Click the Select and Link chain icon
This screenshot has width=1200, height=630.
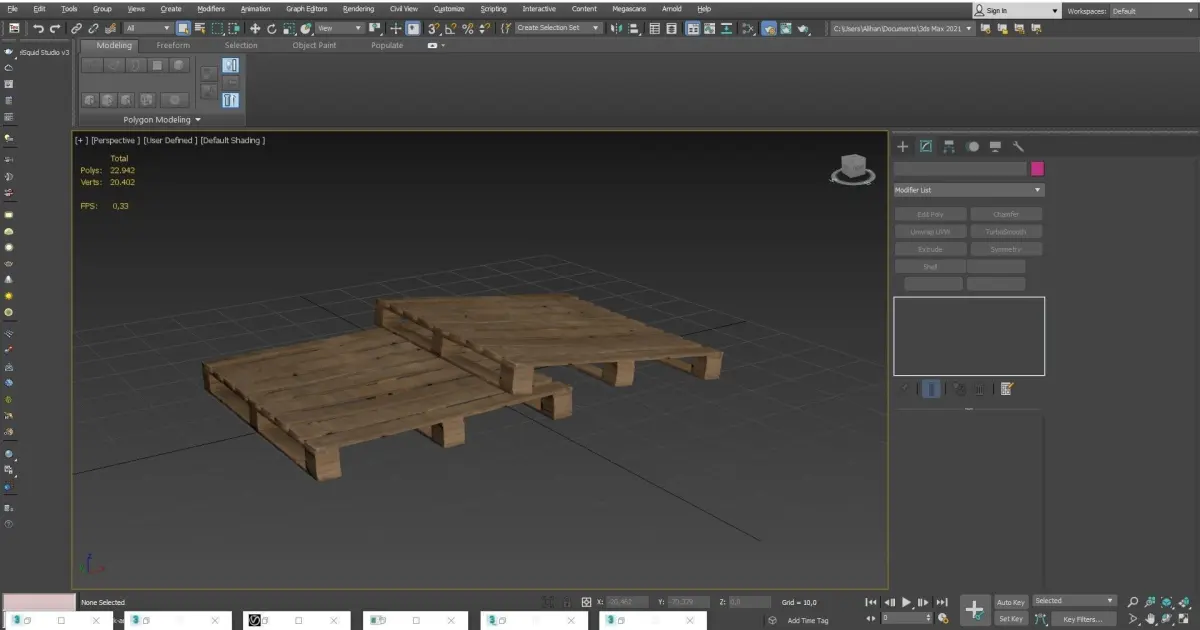77,29
